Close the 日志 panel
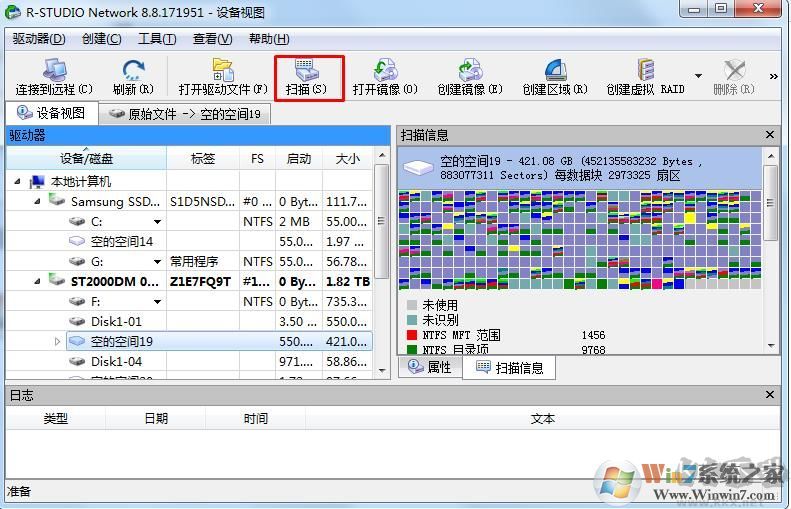791x509 pixels. (770, 394)
